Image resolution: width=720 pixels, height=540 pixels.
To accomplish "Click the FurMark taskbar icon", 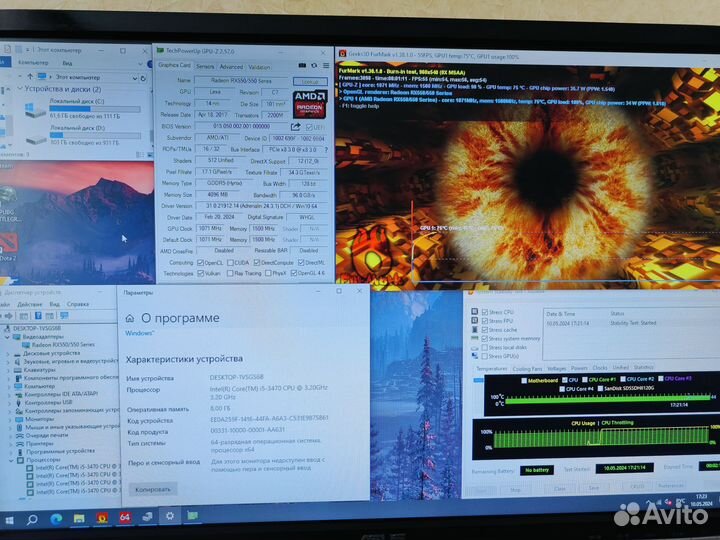I will pyautogui.click(x=102, y=518).
